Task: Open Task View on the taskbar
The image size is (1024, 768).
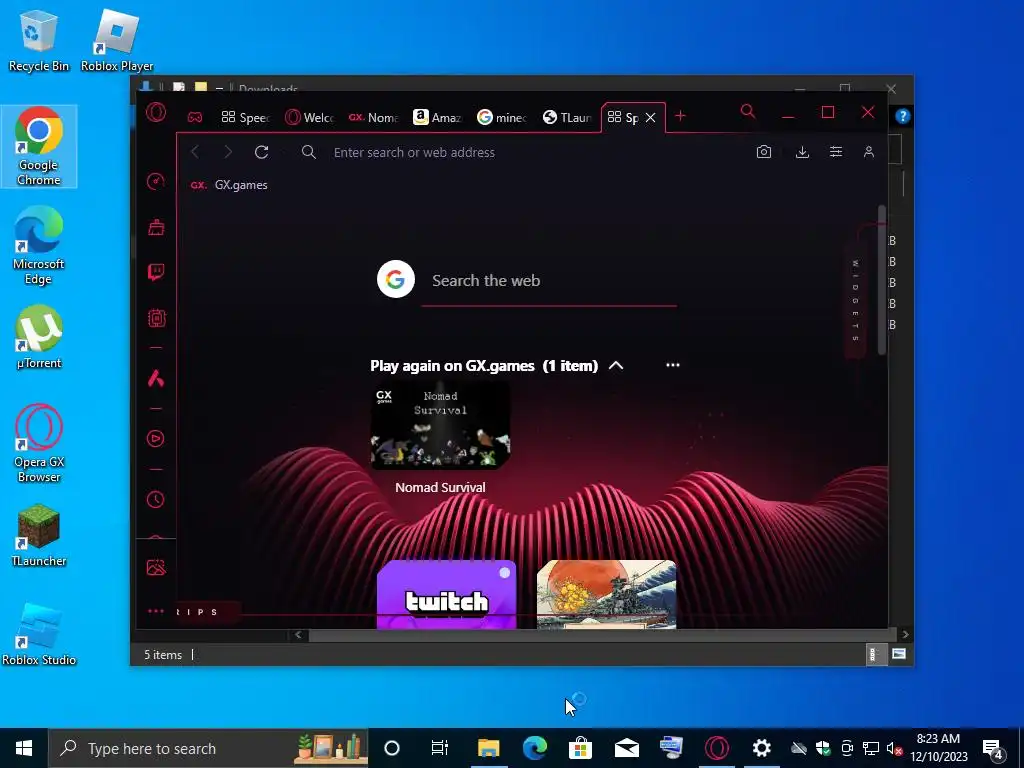Action: (440, 748)
